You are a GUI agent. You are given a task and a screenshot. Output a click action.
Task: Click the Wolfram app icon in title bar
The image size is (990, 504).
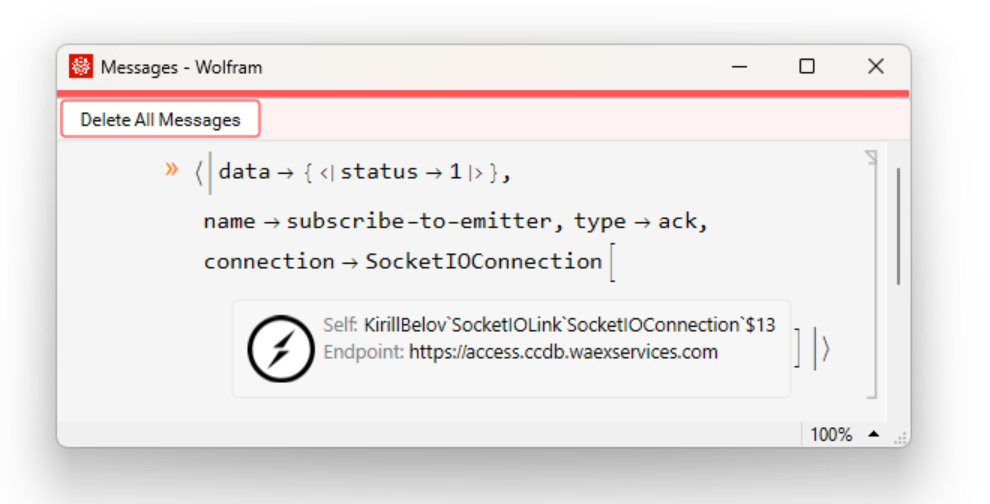[x=80, y=67]
